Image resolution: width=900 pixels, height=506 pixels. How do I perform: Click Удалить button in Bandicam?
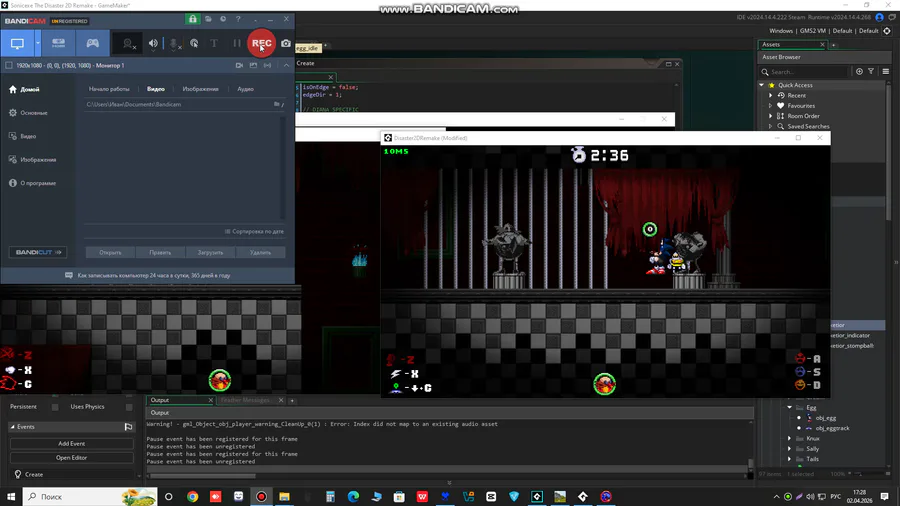(261, 252)
